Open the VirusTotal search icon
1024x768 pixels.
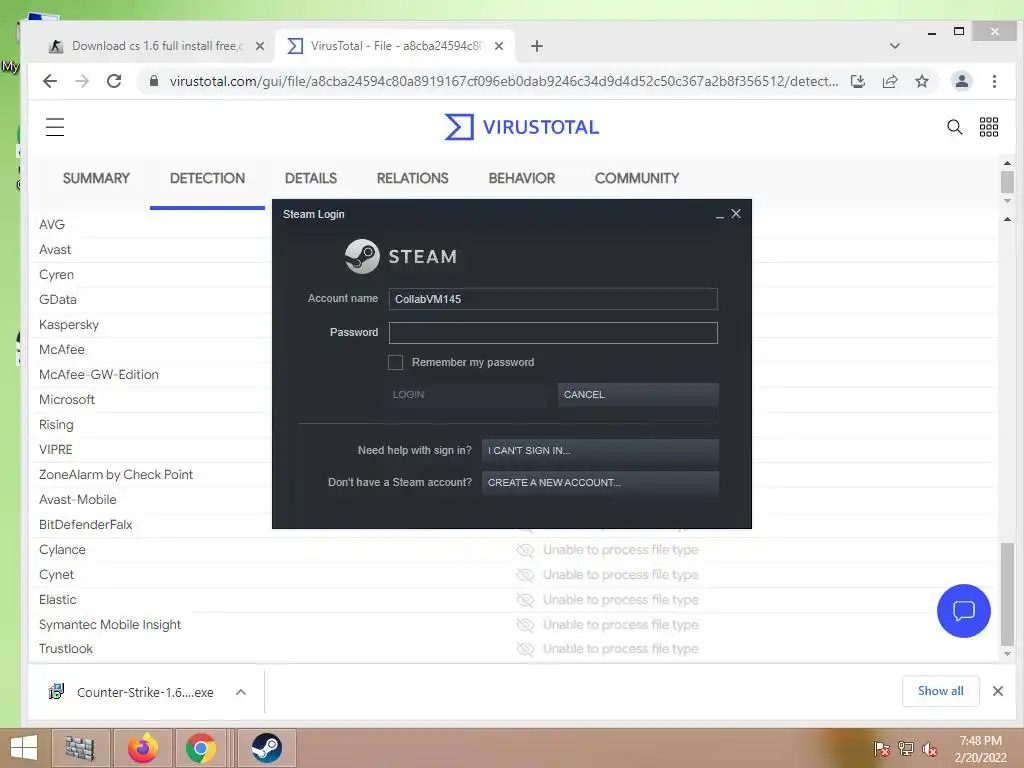coord(954,127)
